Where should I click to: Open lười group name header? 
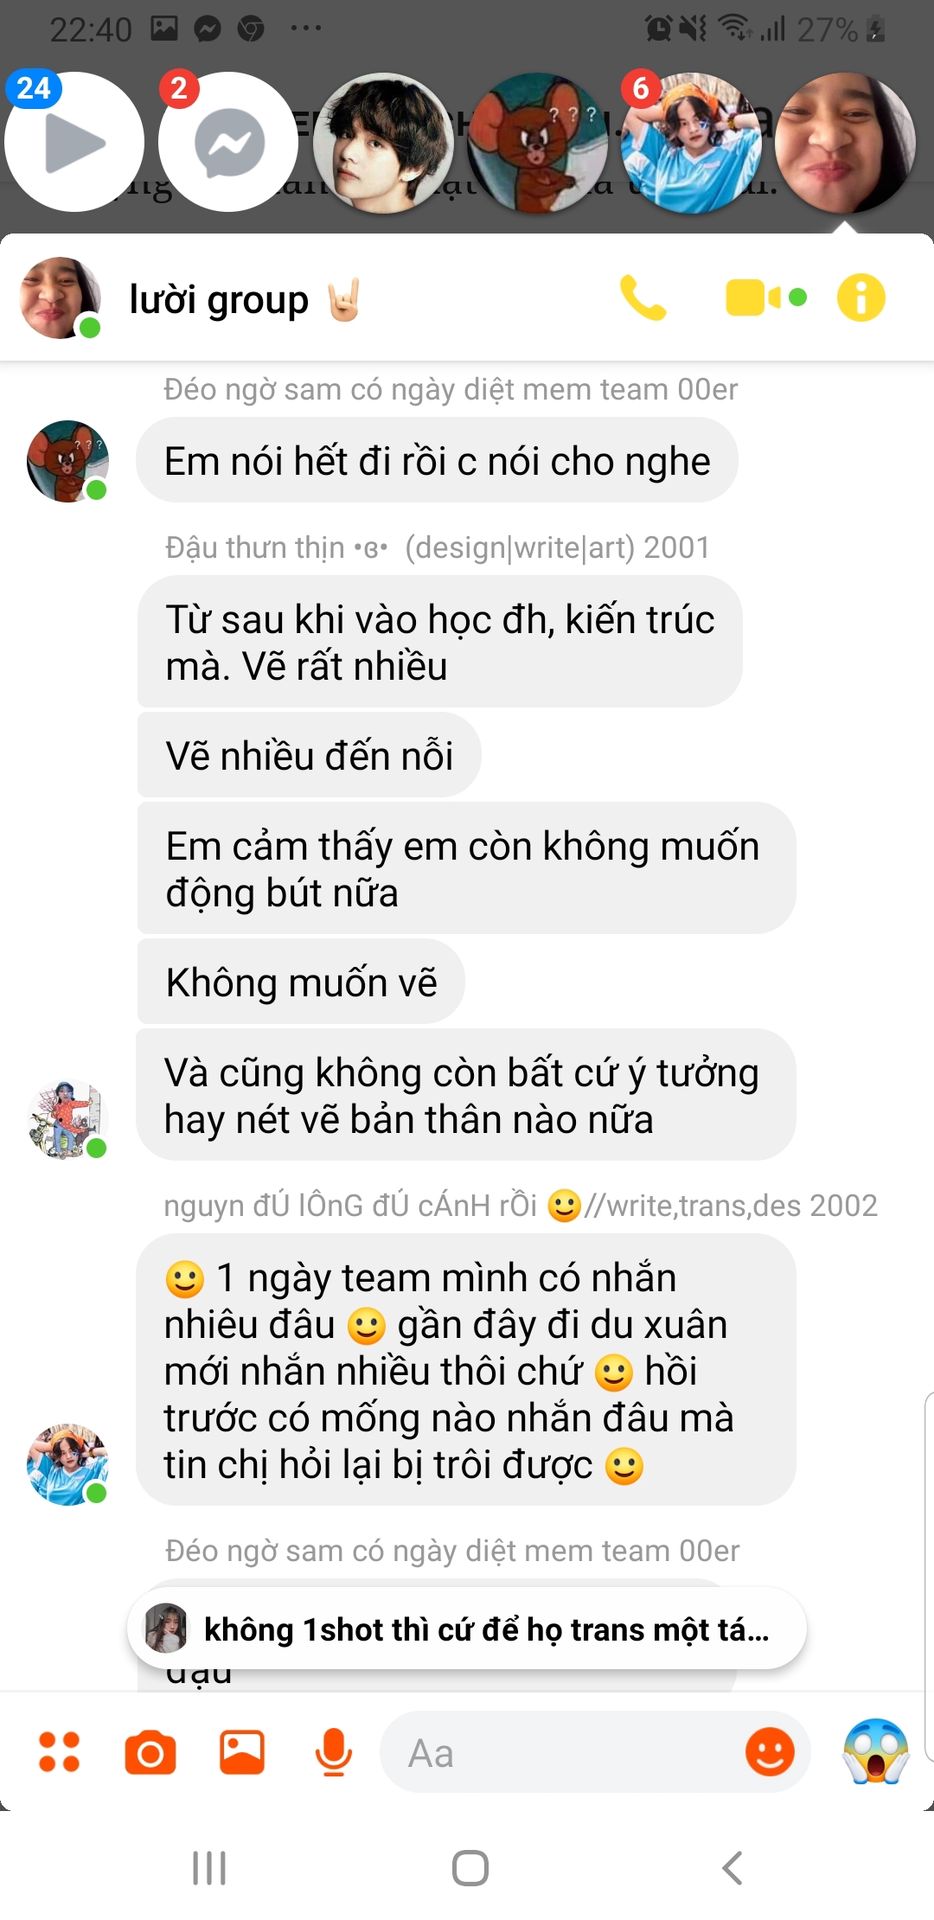(218, 299)
